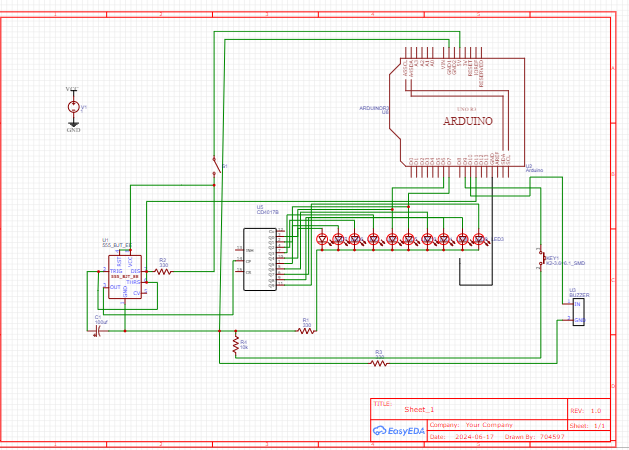This screenshot has width=629, height=450.
Task: Click the Sheet_1 title in title block
Action: coord(419,409)
